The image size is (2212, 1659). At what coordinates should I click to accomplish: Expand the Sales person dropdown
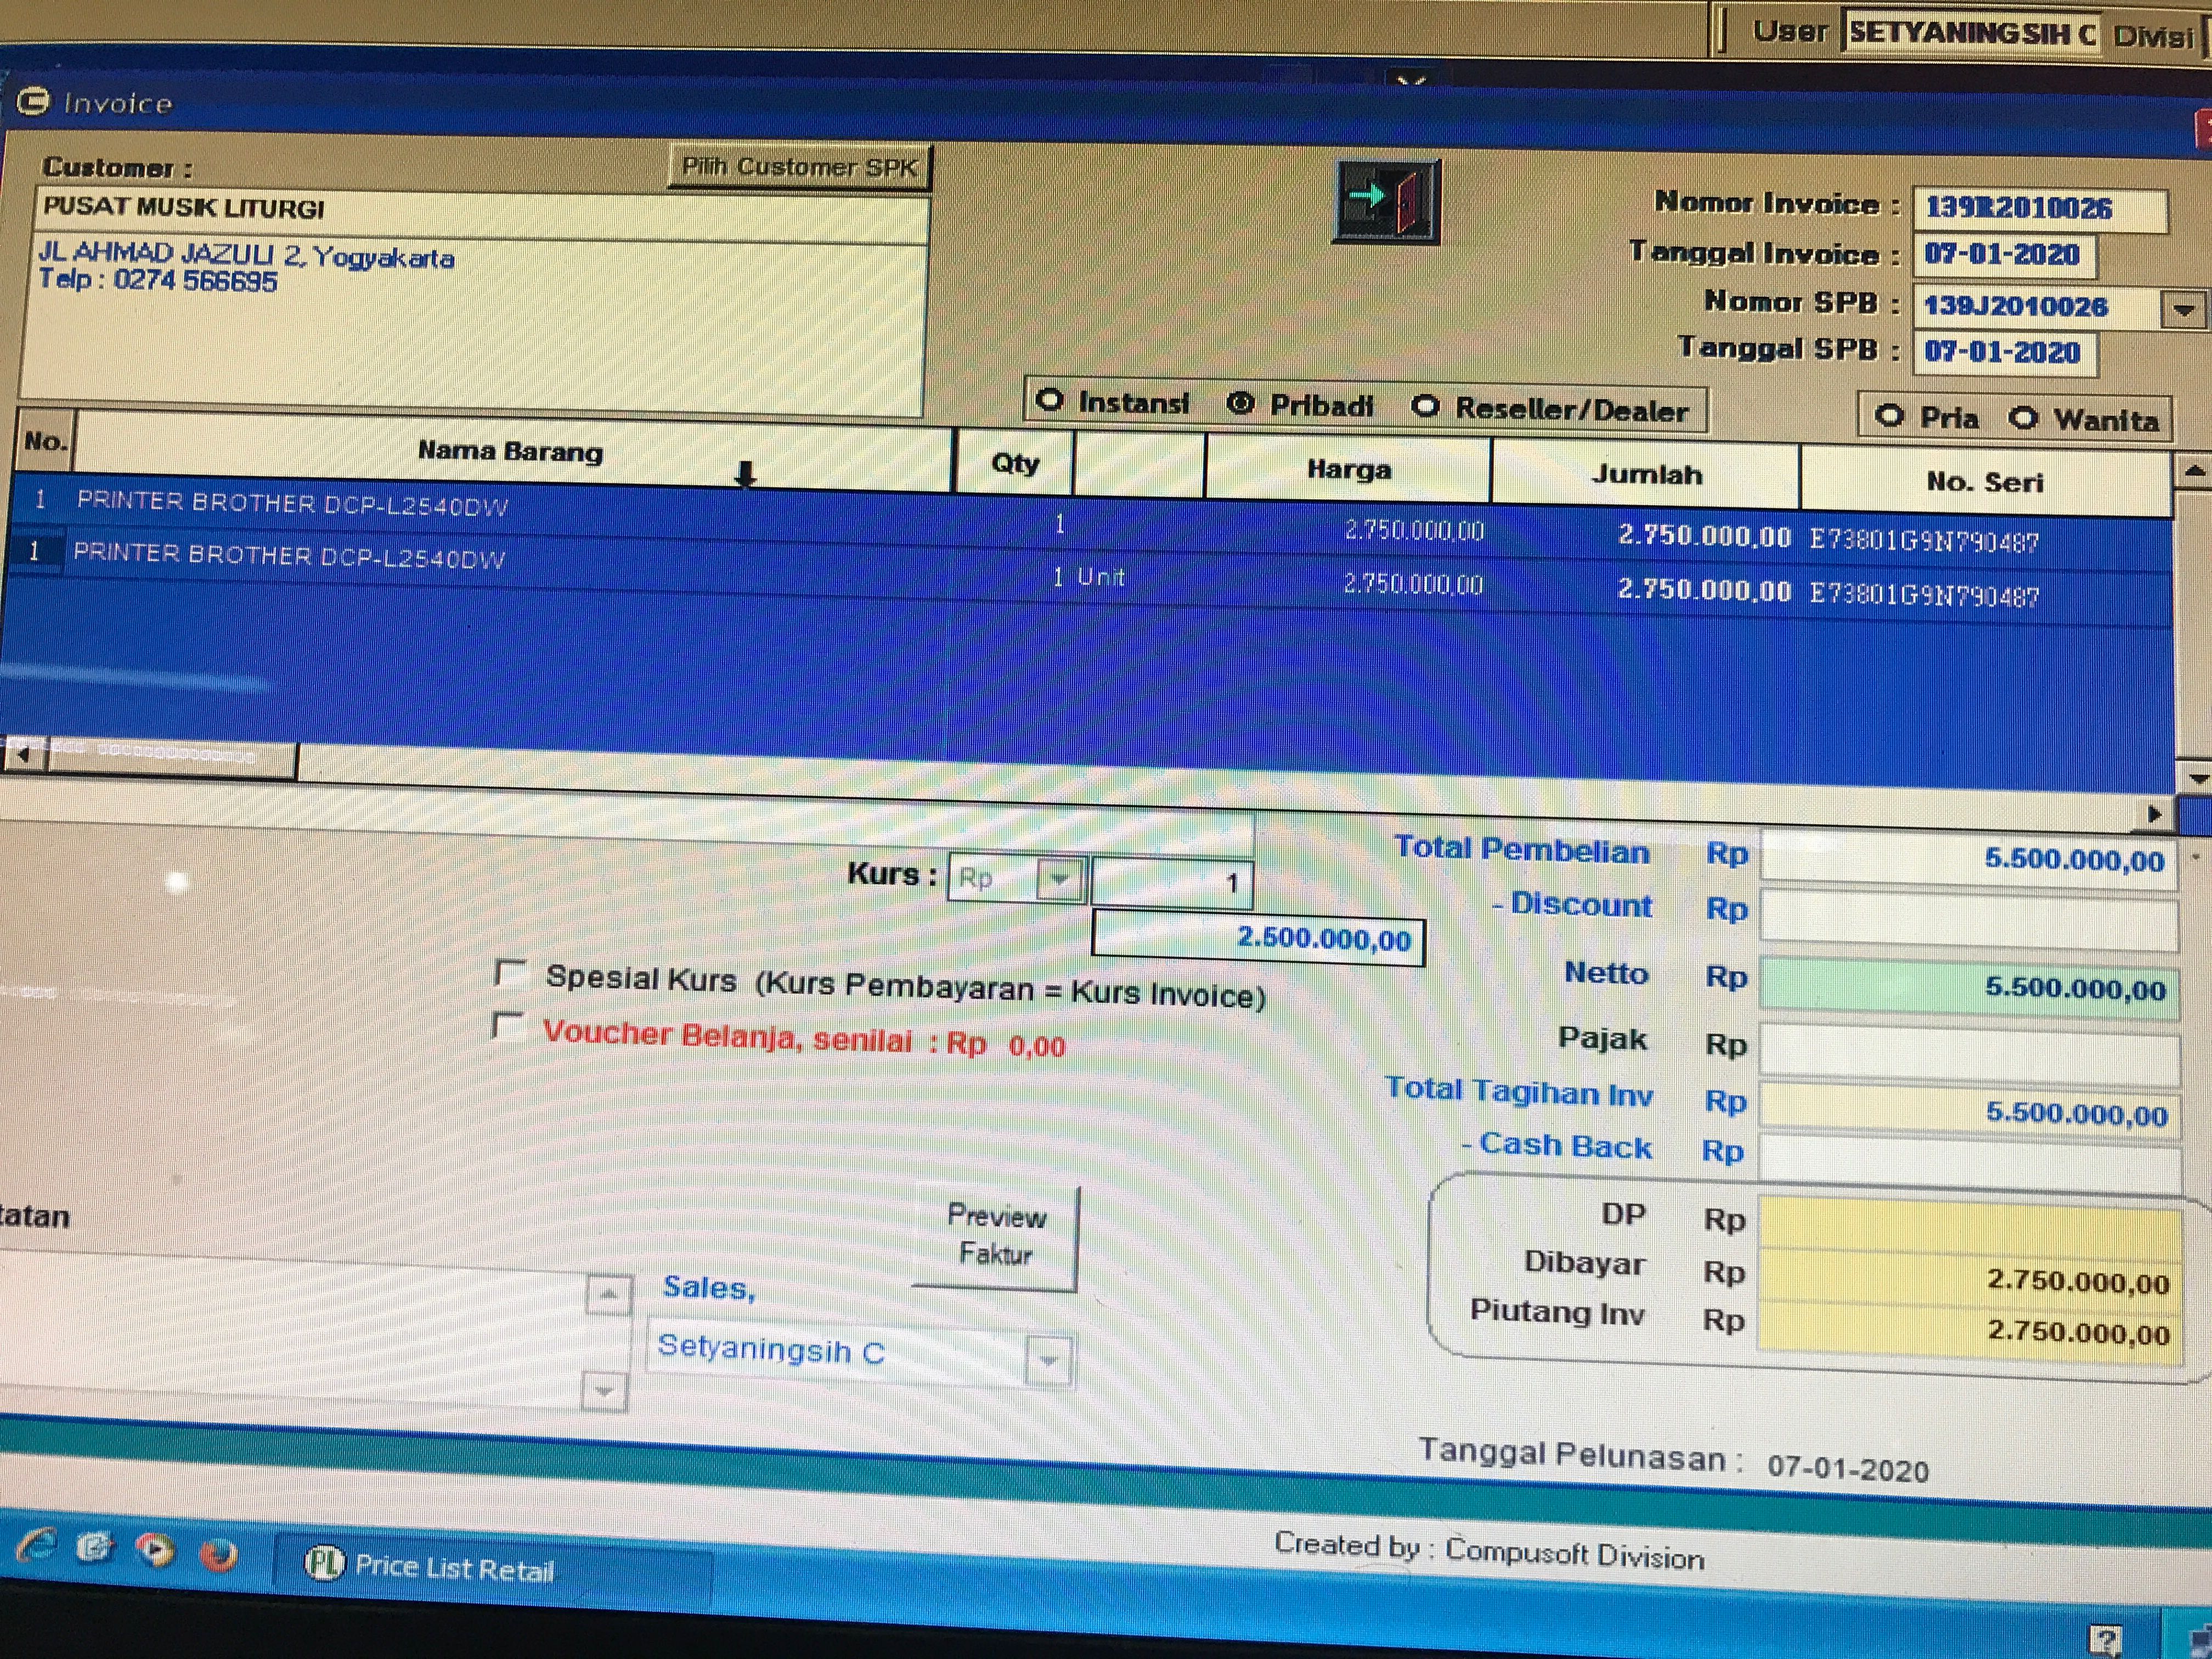pos(1048,1360)
